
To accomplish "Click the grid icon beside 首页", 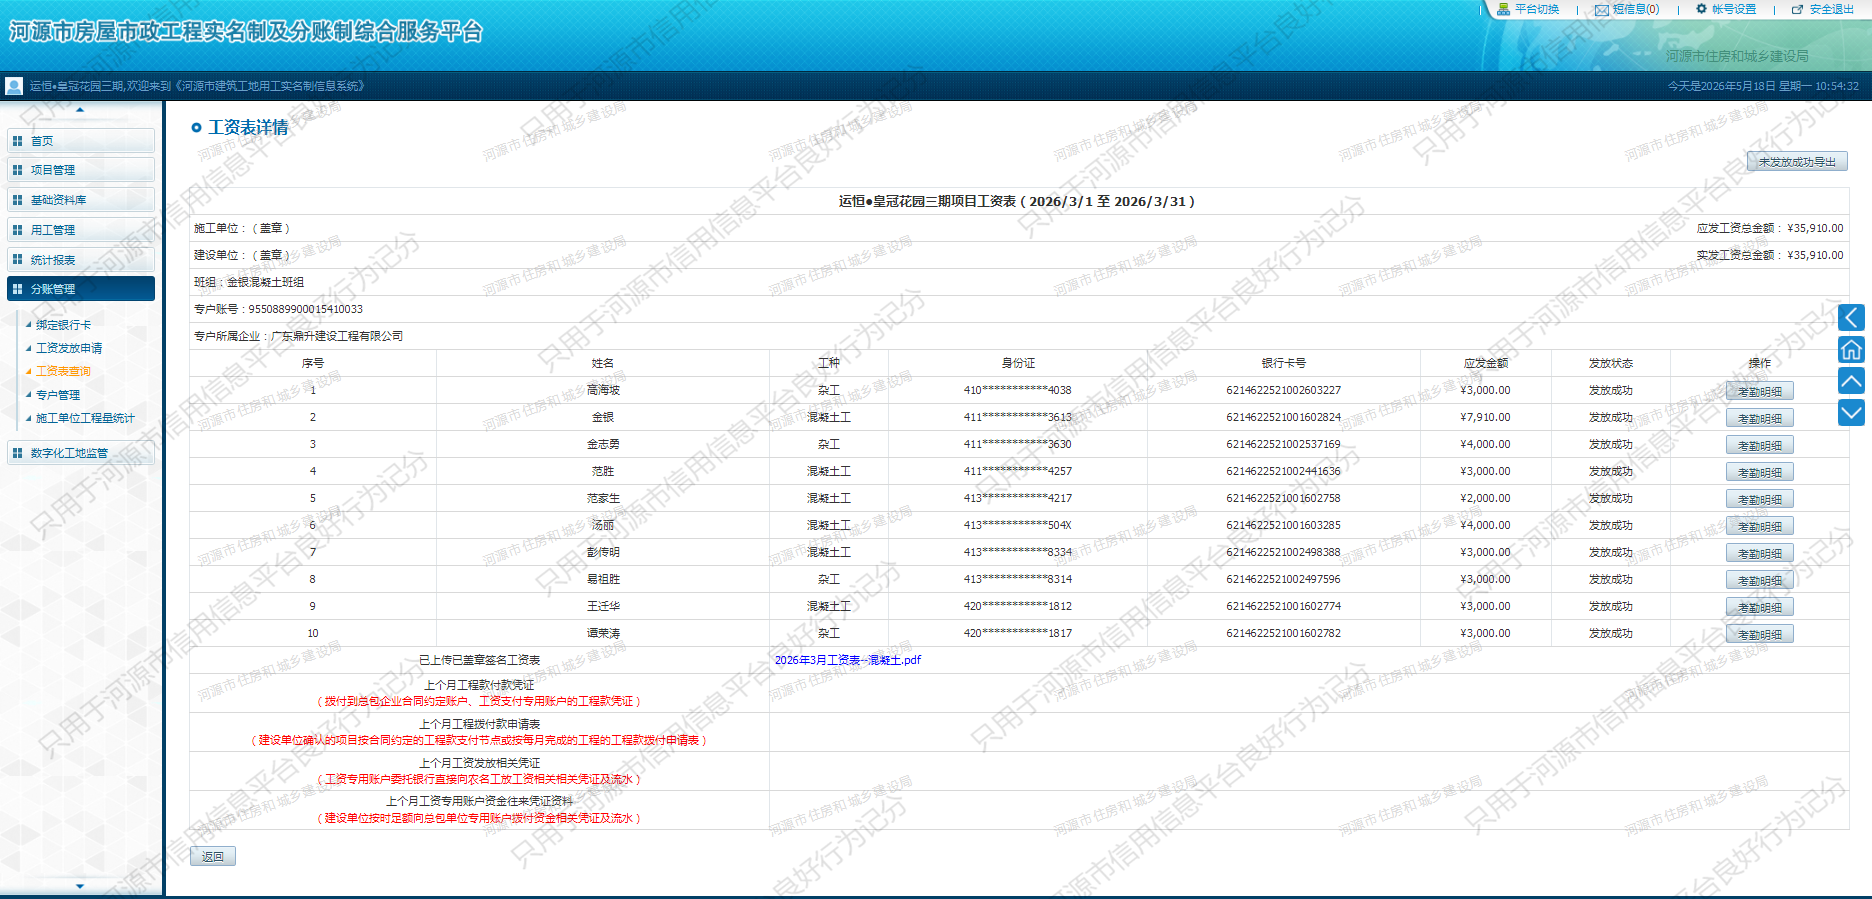I will (17, 141).
